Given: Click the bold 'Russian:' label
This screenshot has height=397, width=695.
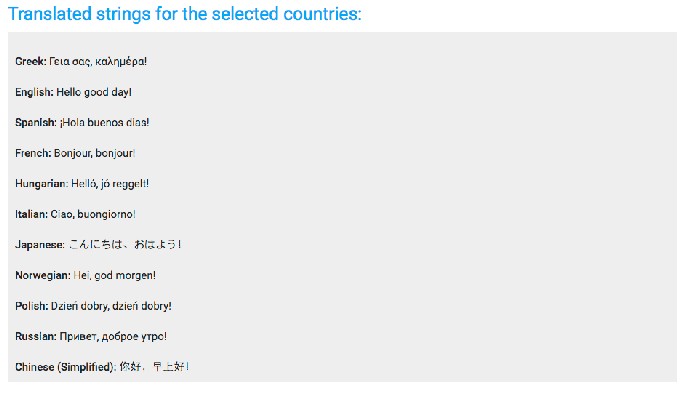Looking at the screenshot, I should [36, 336].
